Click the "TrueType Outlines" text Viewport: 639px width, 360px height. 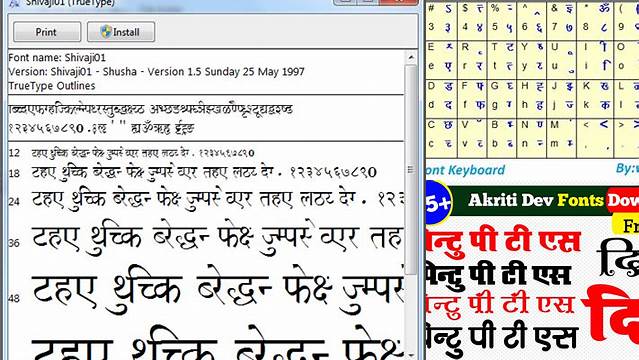(x=52, y=86)
